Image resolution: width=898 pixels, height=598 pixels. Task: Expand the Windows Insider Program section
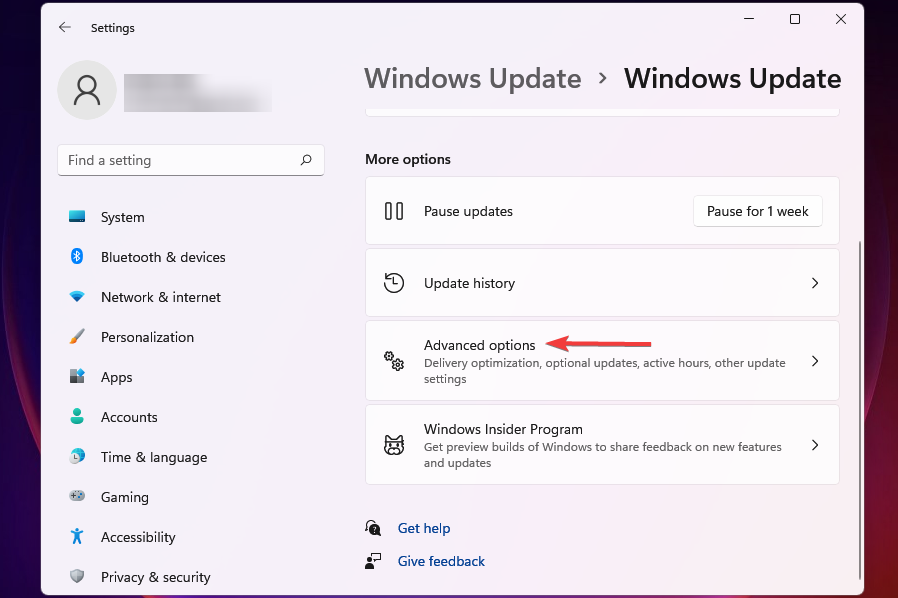coord(814,445)
